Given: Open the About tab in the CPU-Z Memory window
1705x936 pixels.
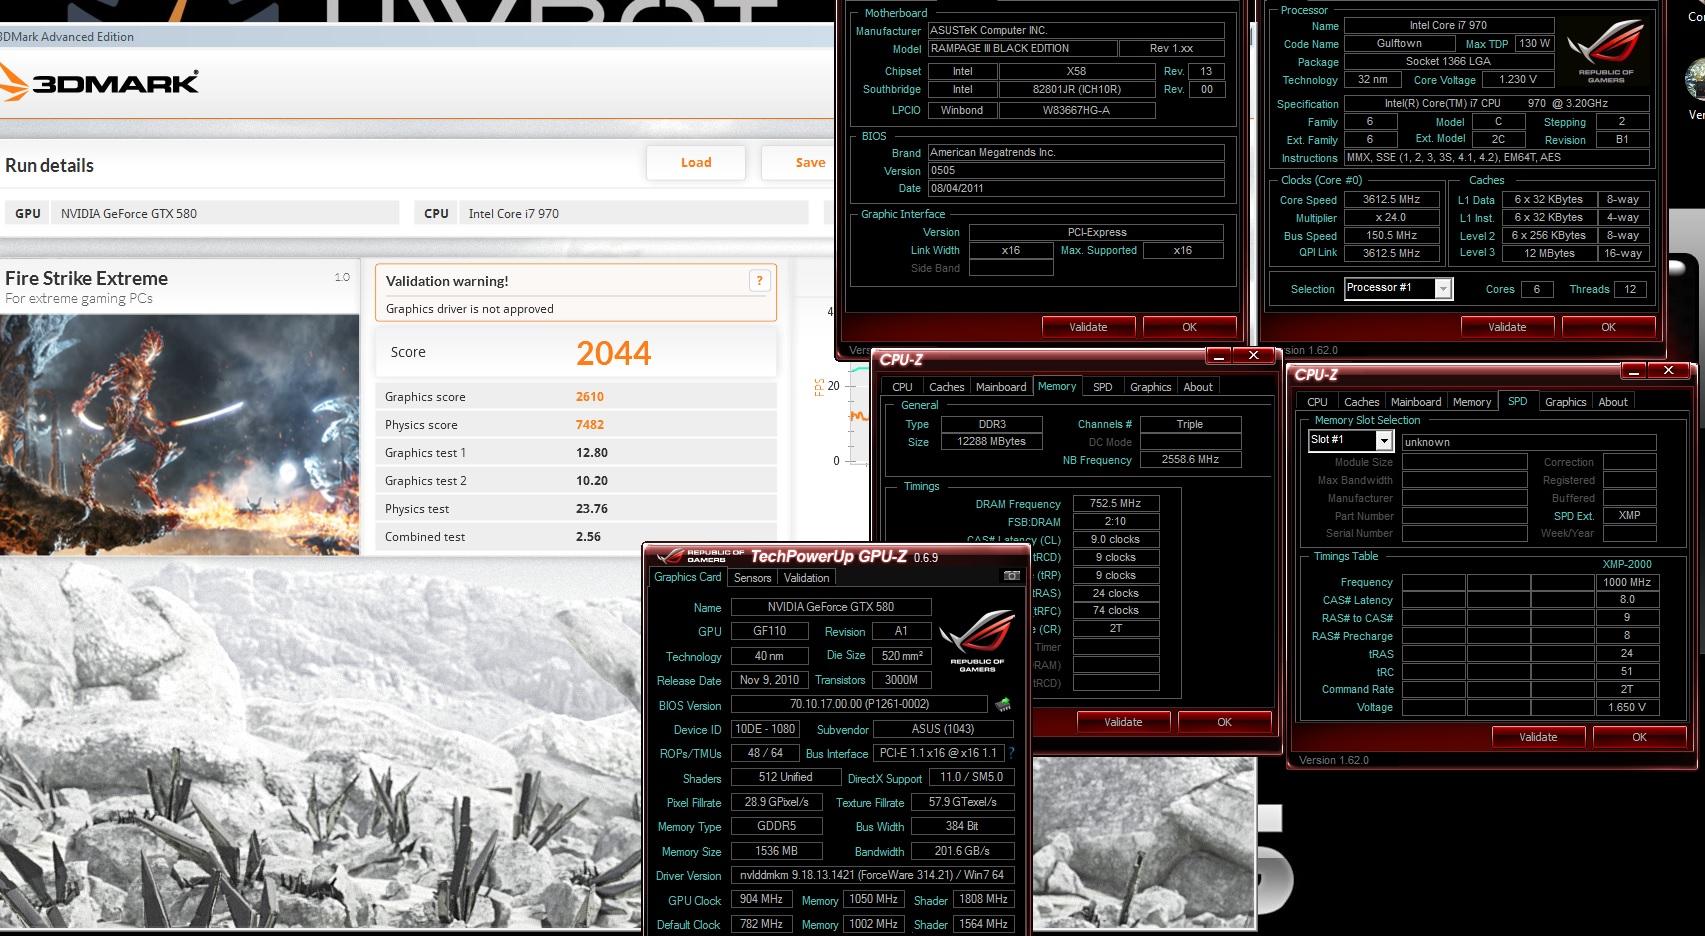Looking at the screenshot, I should (x=1198, y=387).
